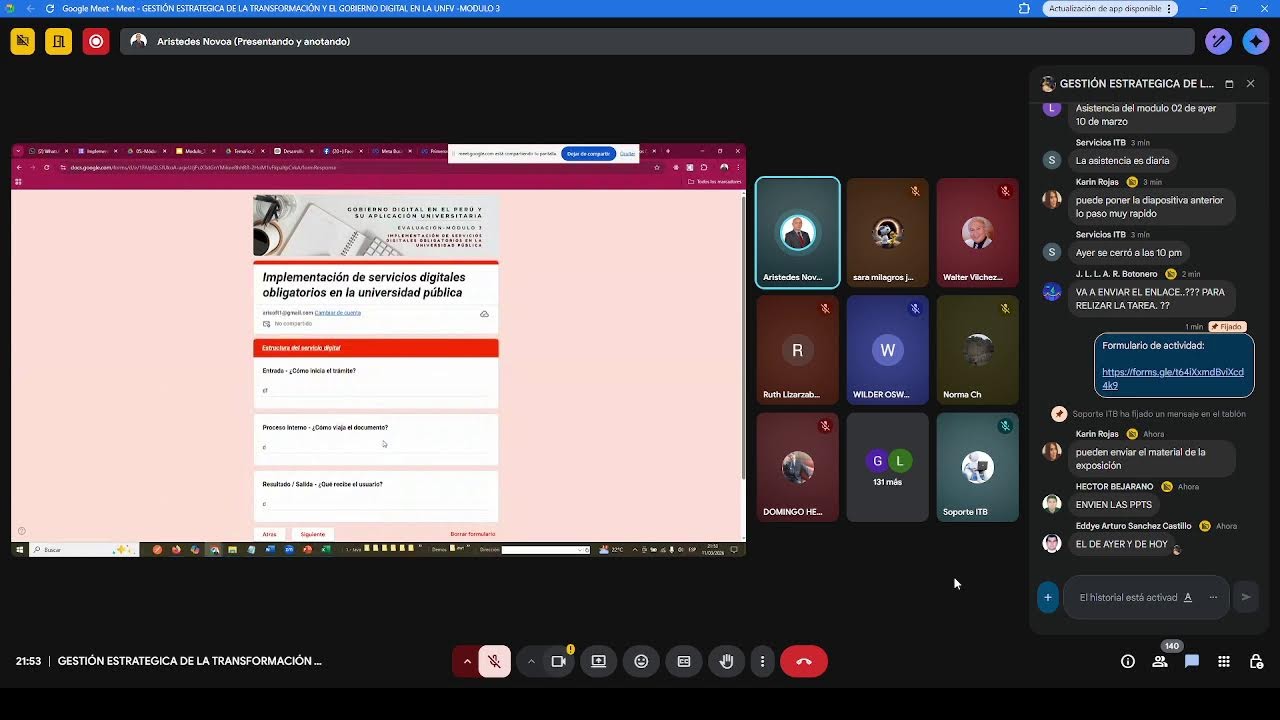Click Siguiente button in shared form

[x=313, y=534]
